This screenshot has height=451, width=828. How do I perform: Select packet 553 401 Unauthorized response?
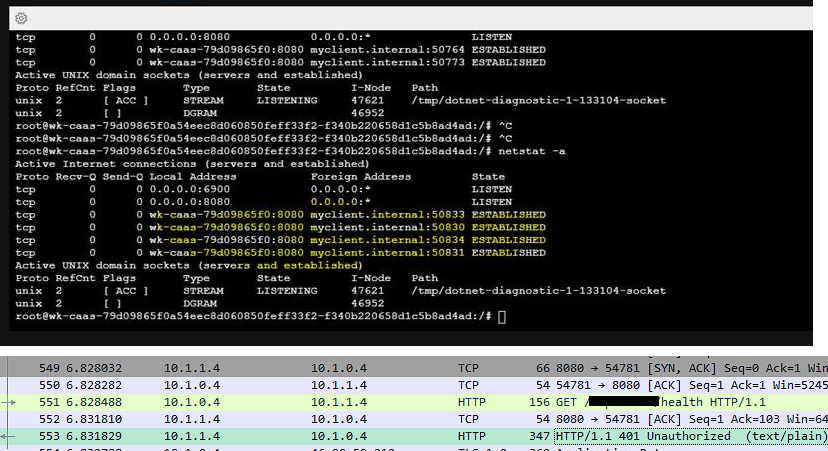[414, 436]
